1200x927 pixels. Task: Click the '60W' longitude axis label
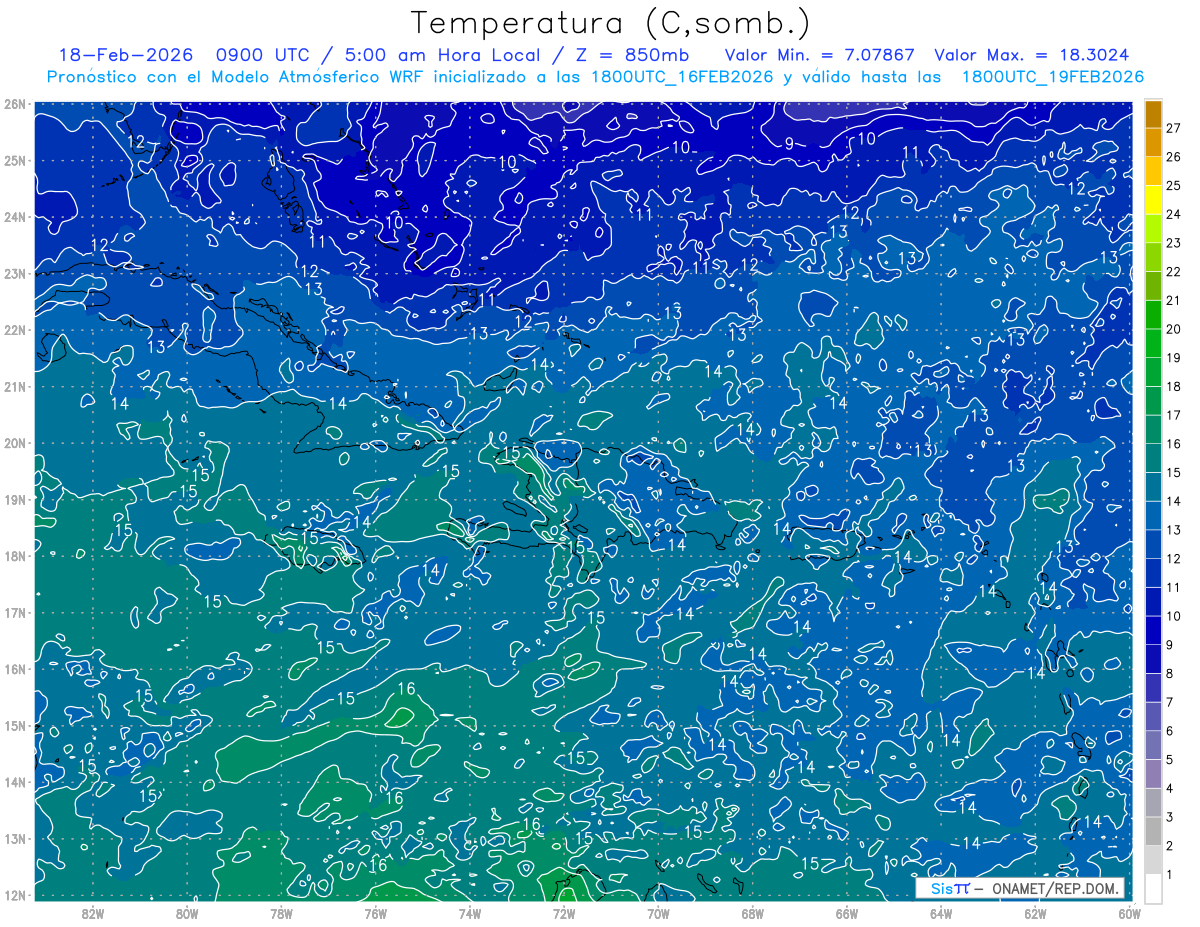pyautogui.click(x=1128, y=914)
